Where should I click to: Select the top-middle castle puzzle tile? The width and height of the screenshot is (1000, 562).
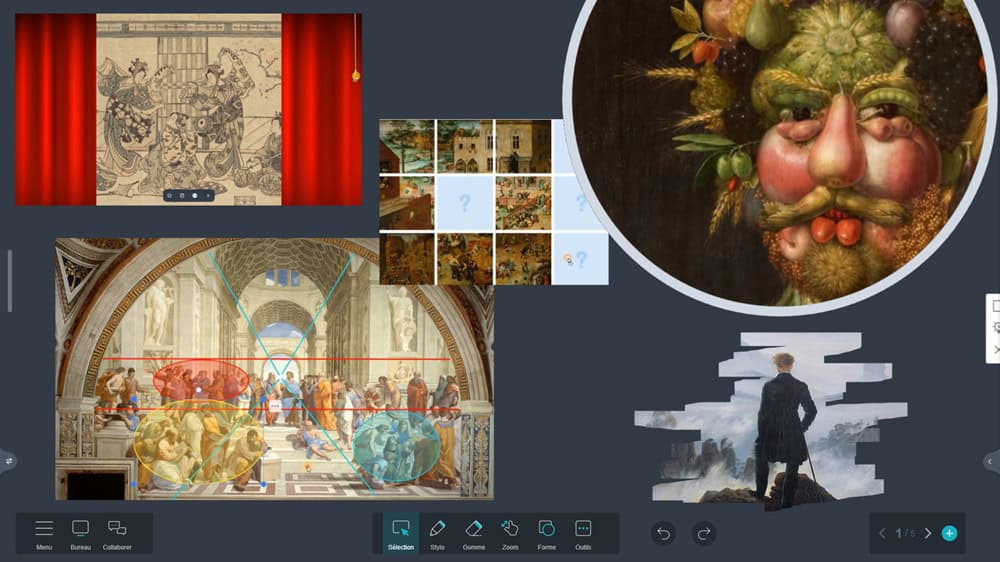click(x=465, y=146)
